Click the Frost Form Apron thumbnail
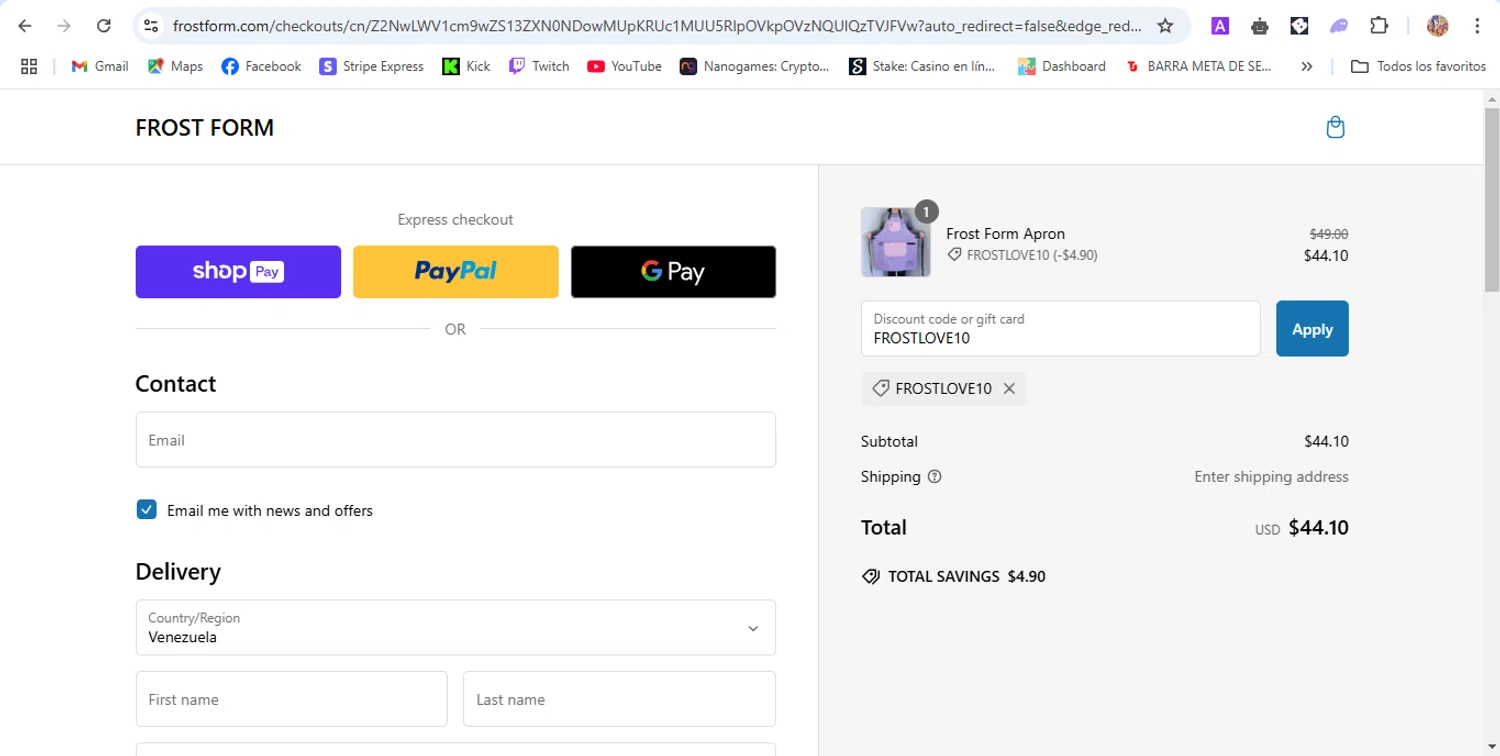The width and height of the screenshot is (1500, 756). coord(896,242)
